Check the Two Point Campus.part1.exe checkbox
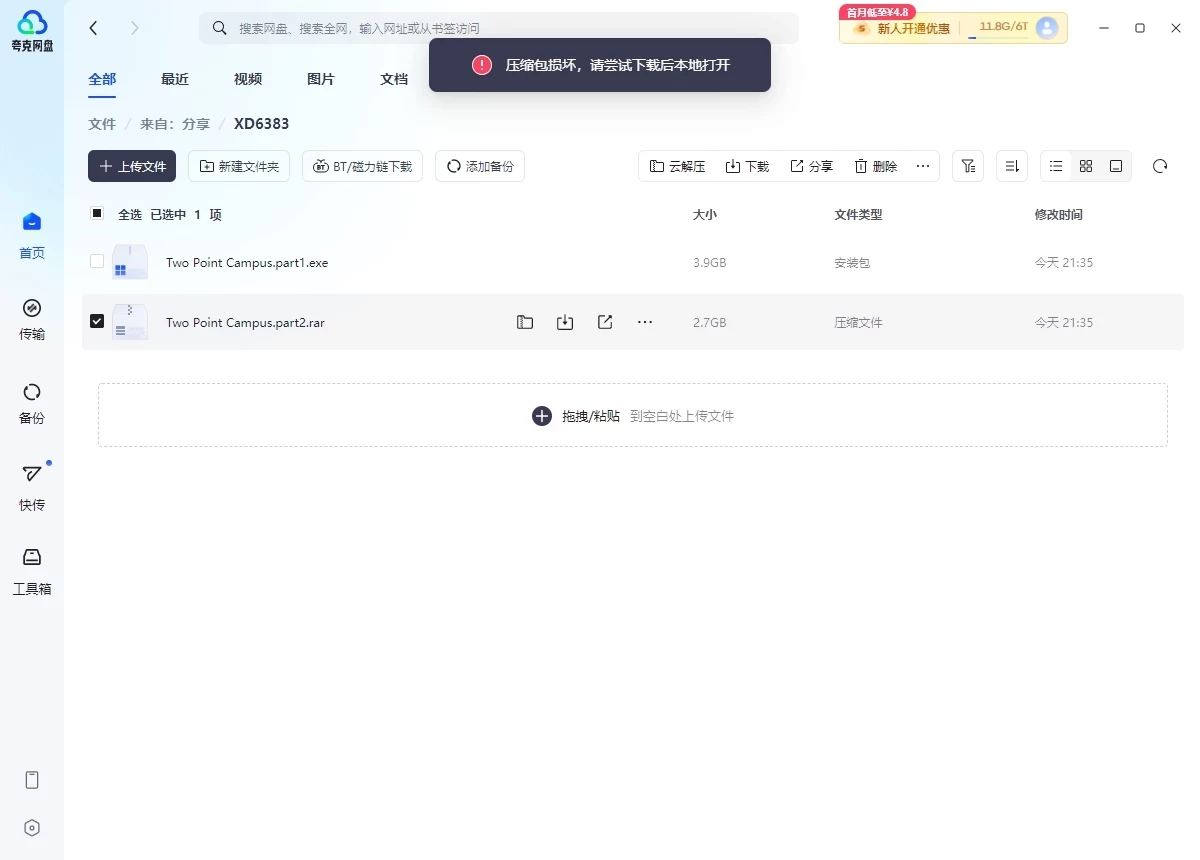Image resolution: width=1200 pixels, height=860 pixels. pos(97,261)
